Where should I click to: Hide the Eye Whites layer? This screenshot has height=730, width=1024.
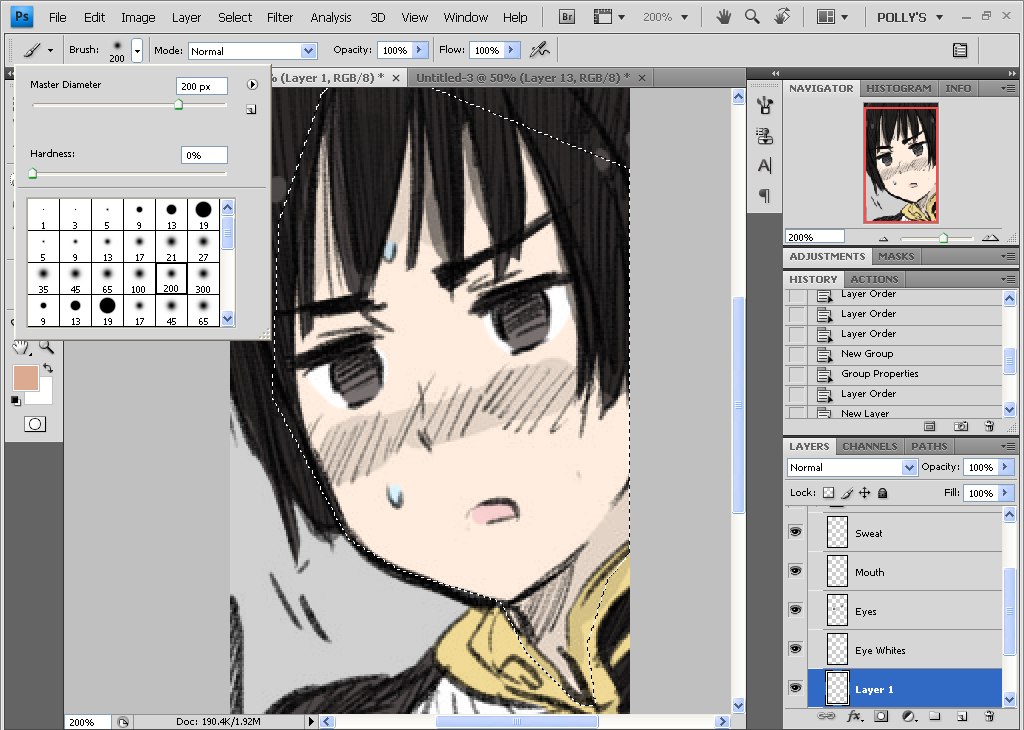pyautogui.click(x=795, y=649)
